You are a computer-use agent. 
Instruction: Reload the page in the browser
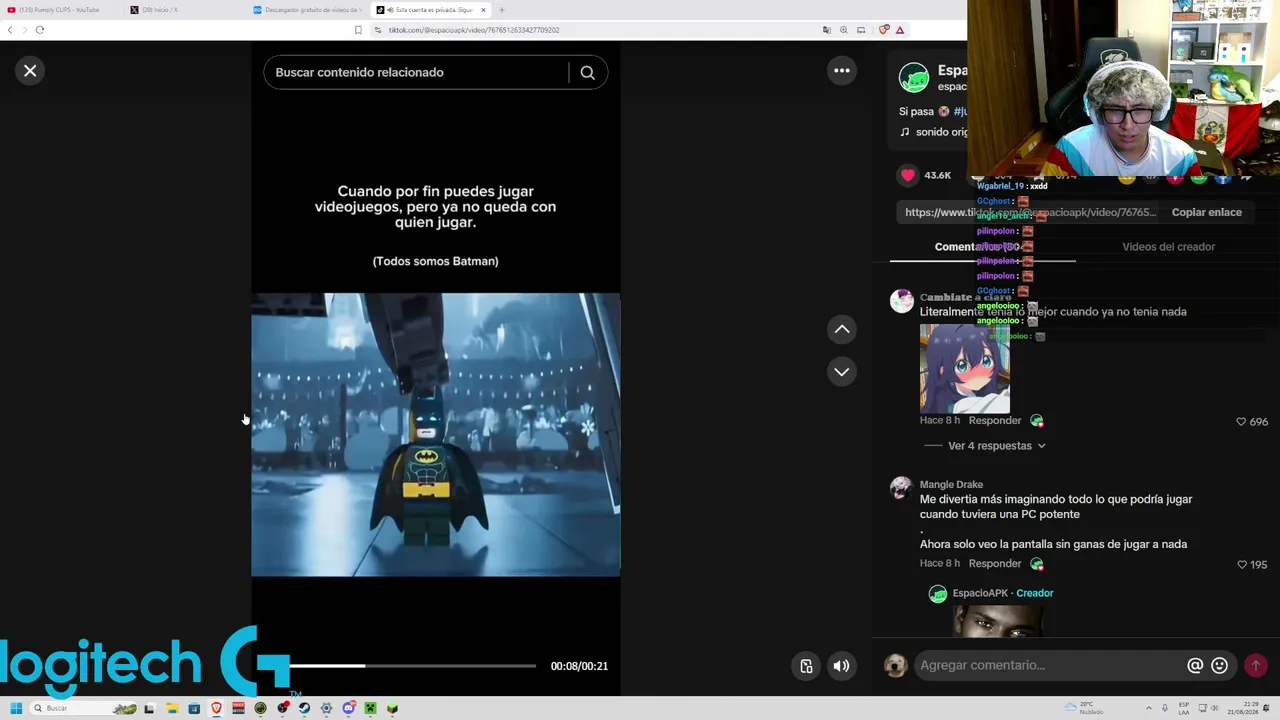click(40, 30)
